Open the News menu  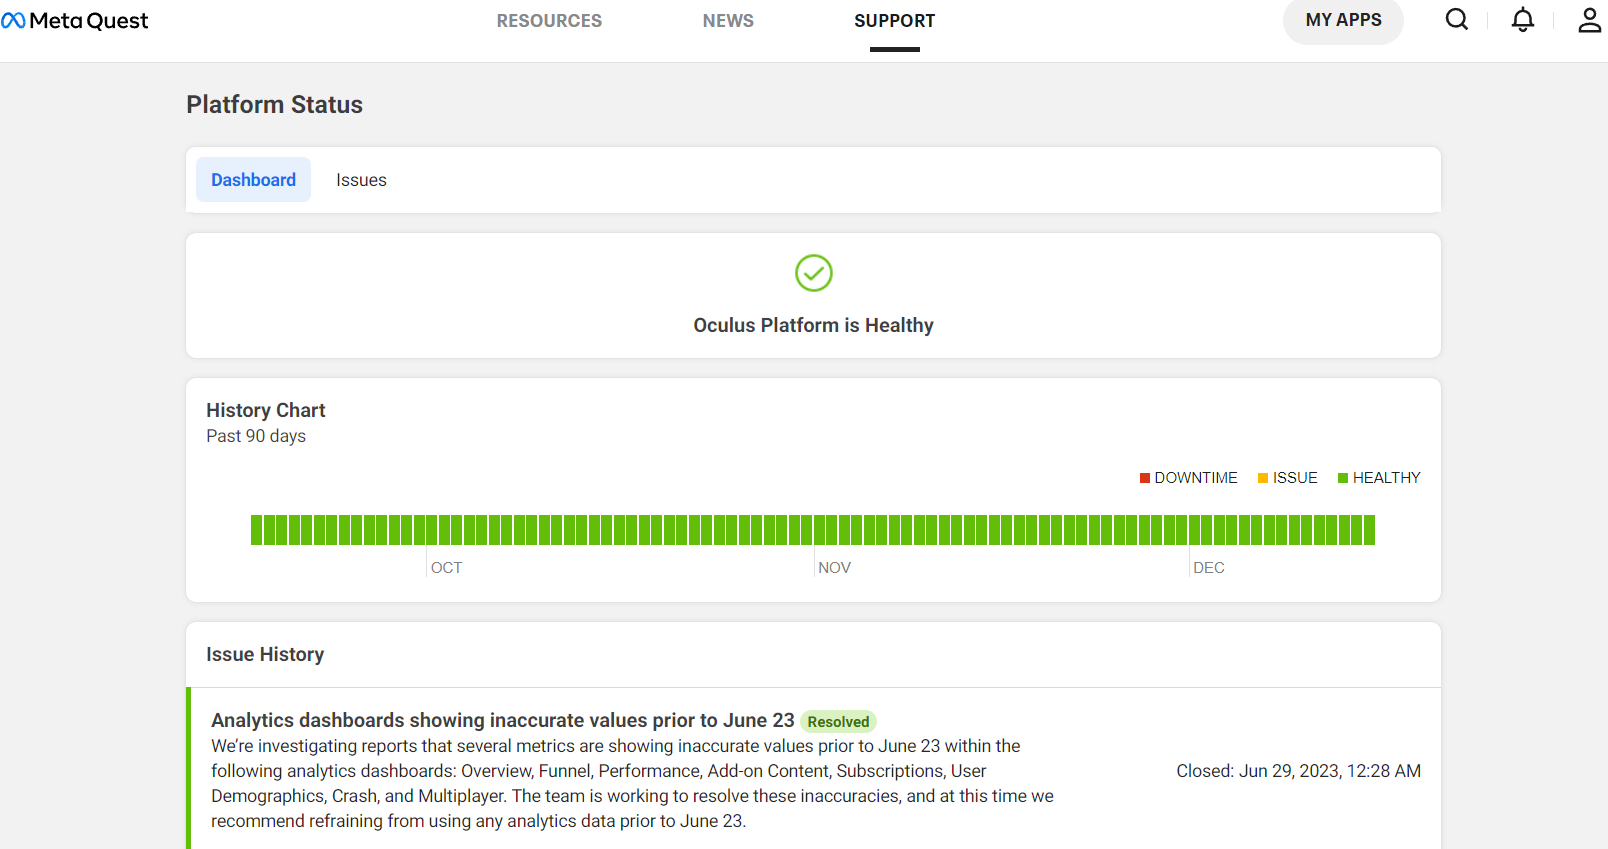(x=728, y=21)
